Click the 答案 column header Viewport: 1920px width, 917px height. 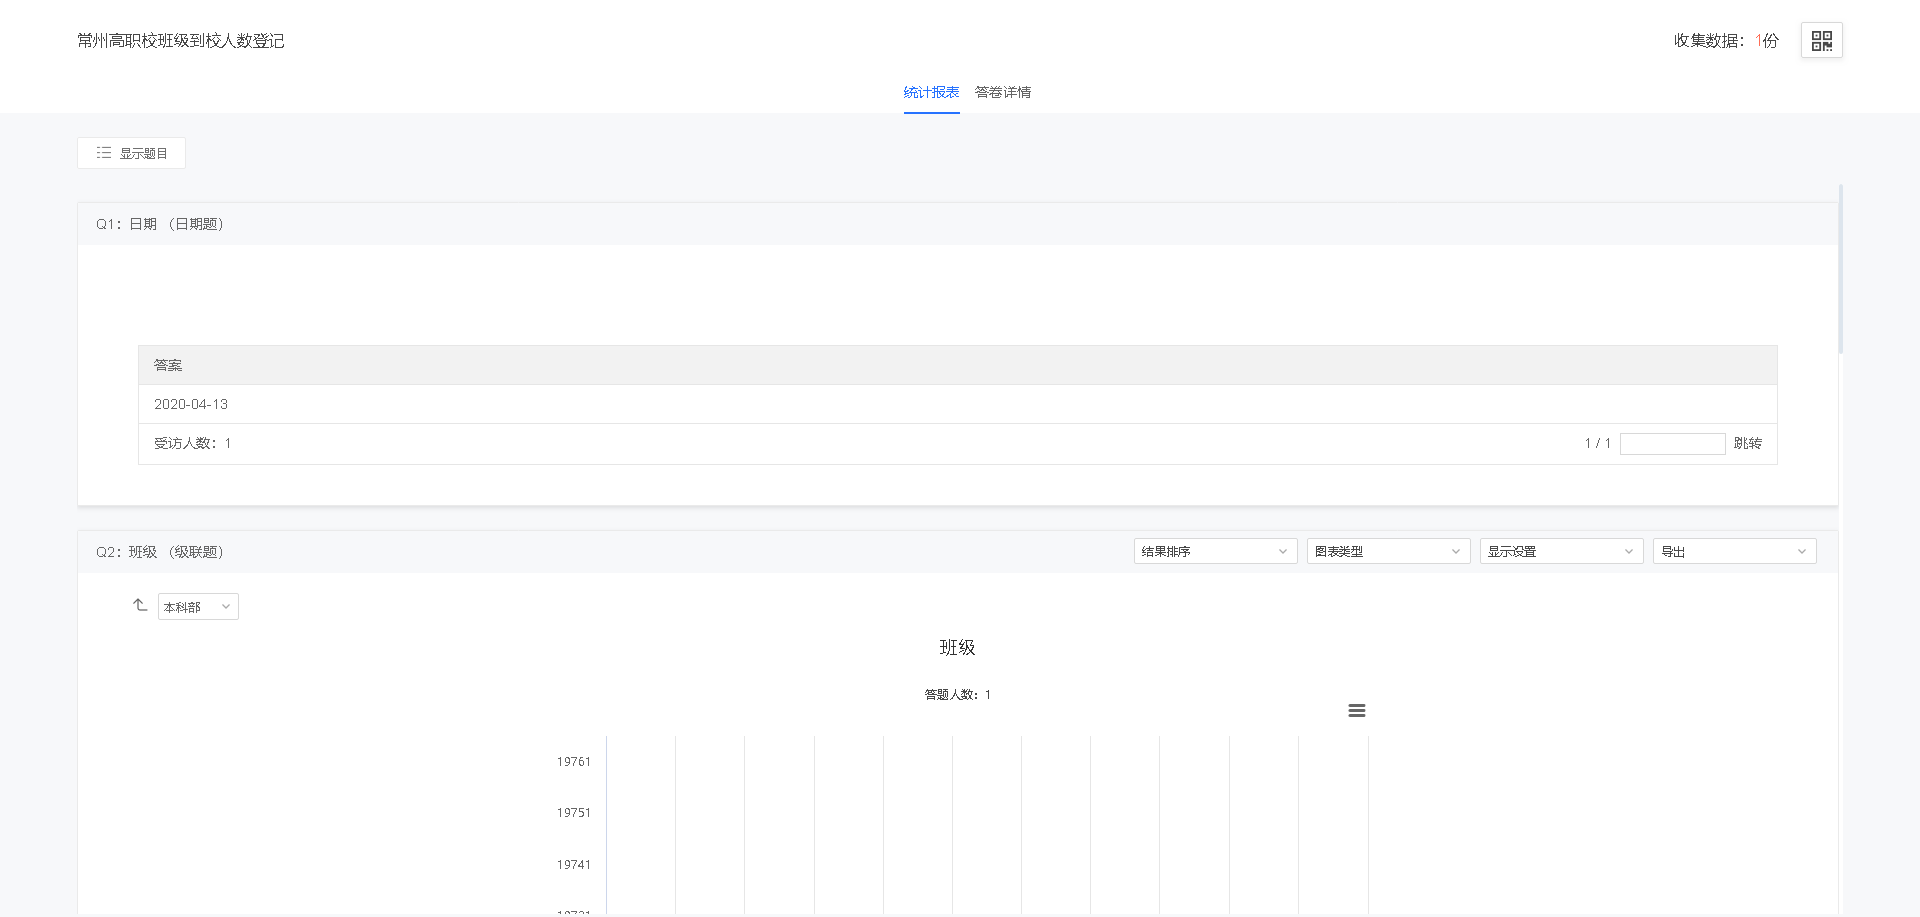pos(168,365)
